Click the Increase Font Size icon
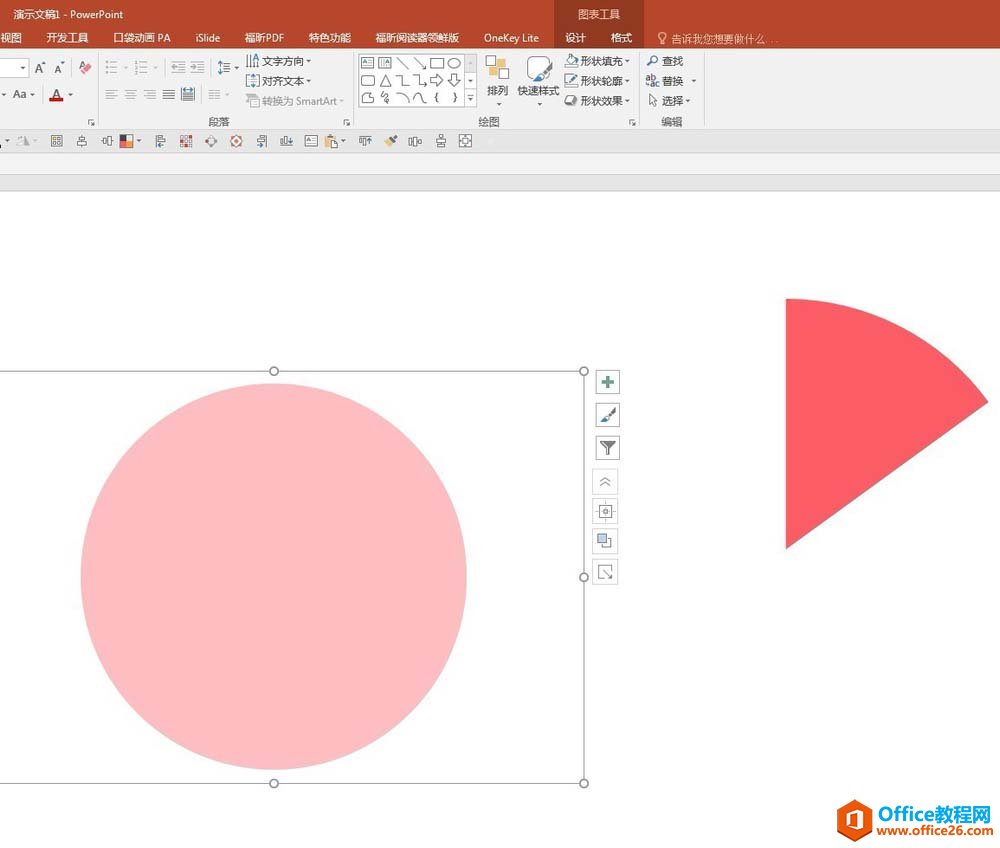Screen dimensions: 1000x848 (40, 68)
